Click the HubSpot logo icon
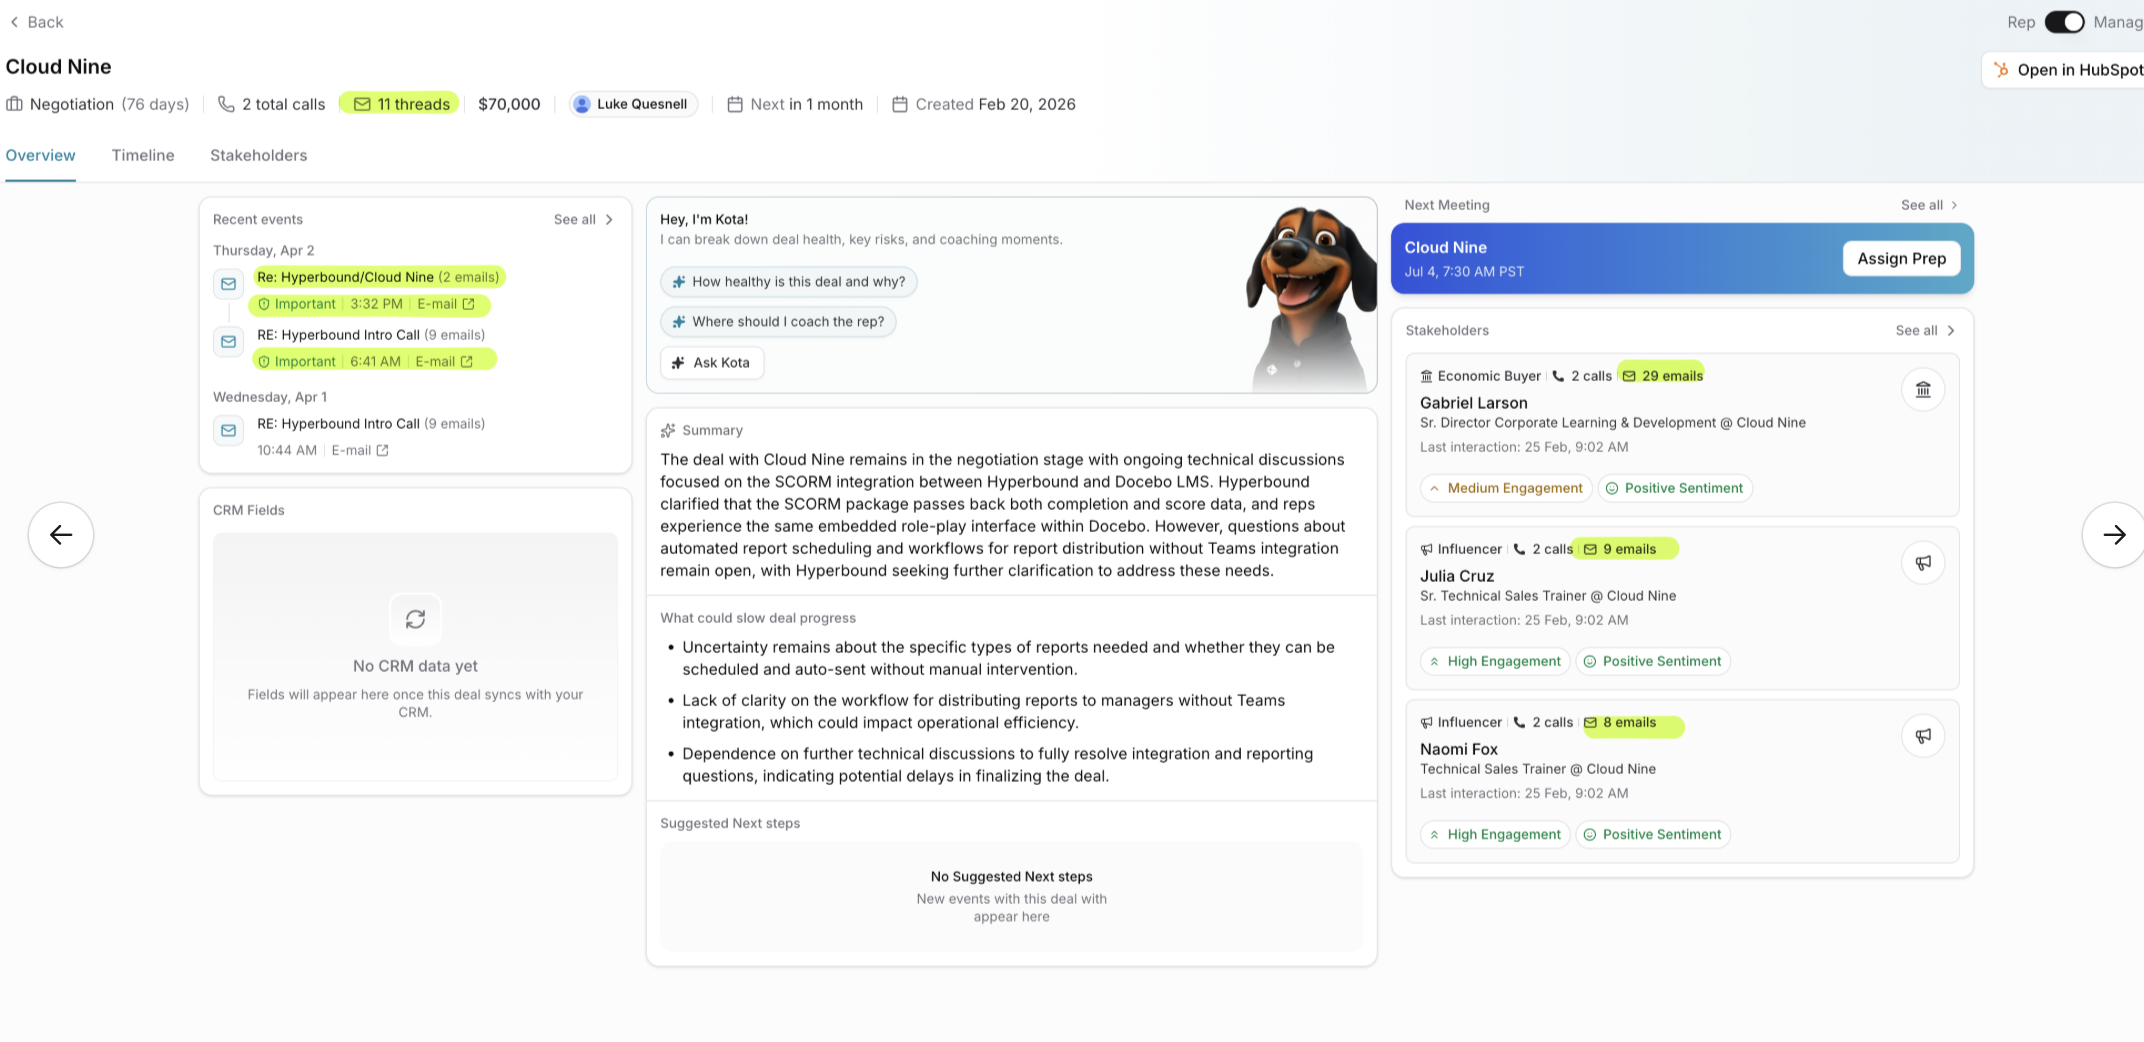Image resolution: width=2144 pixels, height=1042 pixels. [2001, 70]
